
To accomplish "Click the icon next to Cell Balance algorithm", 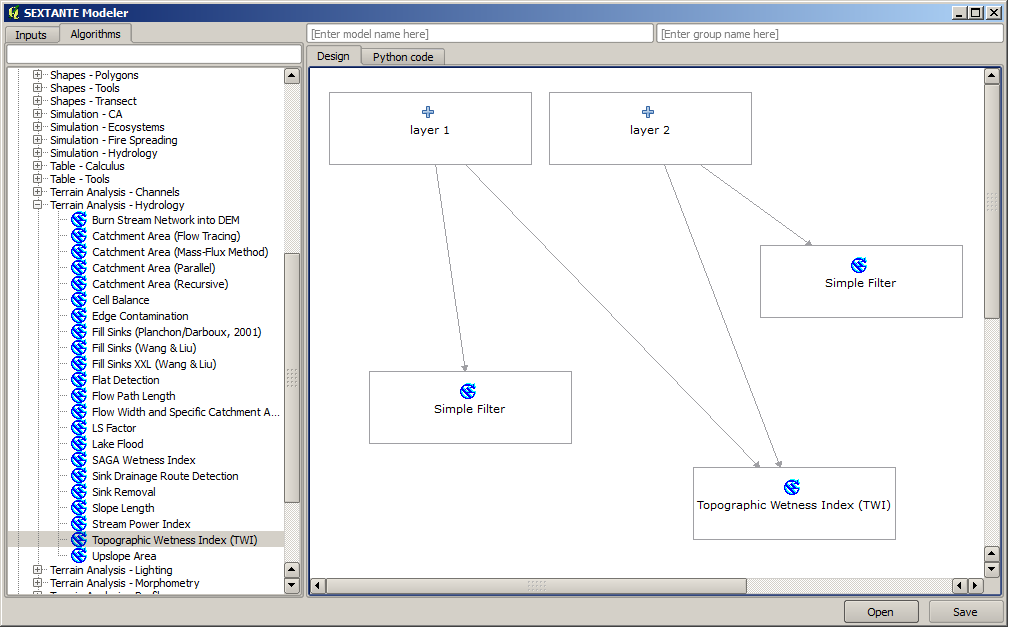I will (x=79, y=300).
